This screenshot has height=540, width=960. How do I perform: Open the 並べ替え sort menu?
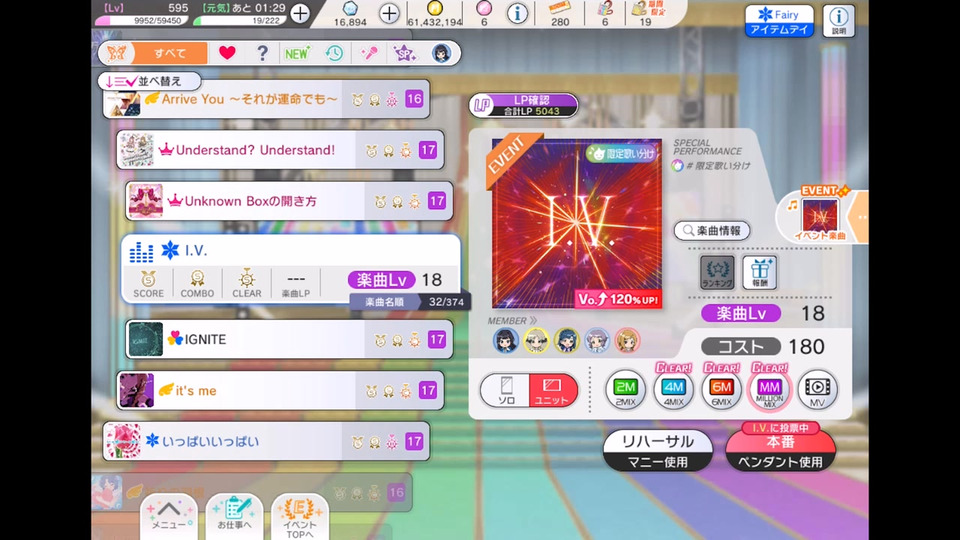(x=149, y=81)
